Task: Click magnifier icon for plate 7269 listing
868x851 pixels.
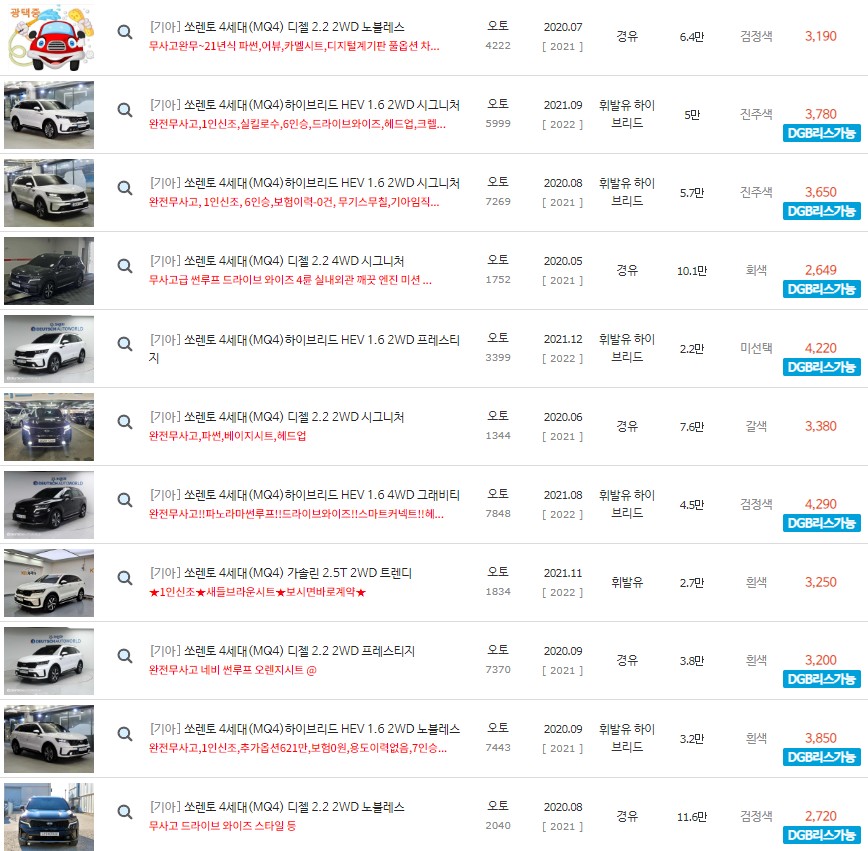Action: (x=125, y=188)
